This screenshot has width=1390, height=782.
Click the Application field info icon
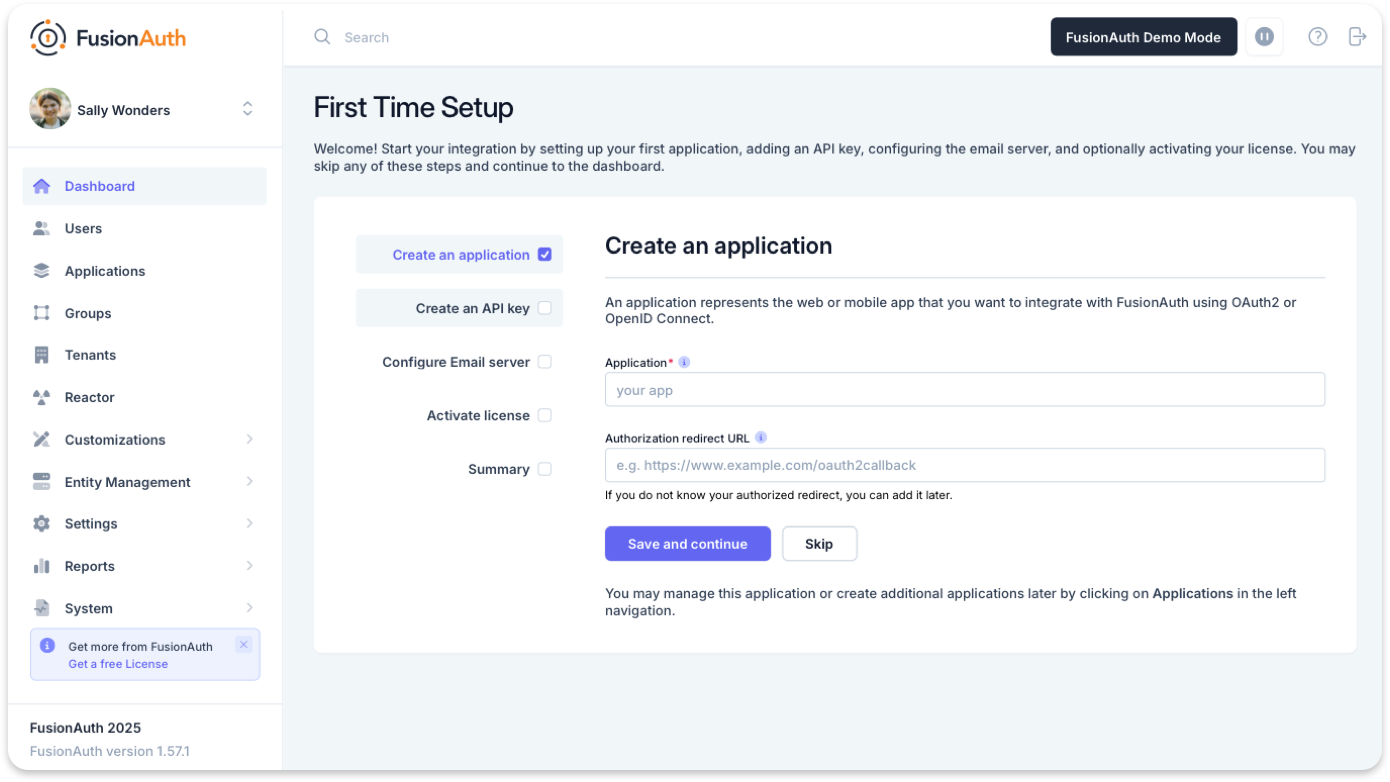684,363
